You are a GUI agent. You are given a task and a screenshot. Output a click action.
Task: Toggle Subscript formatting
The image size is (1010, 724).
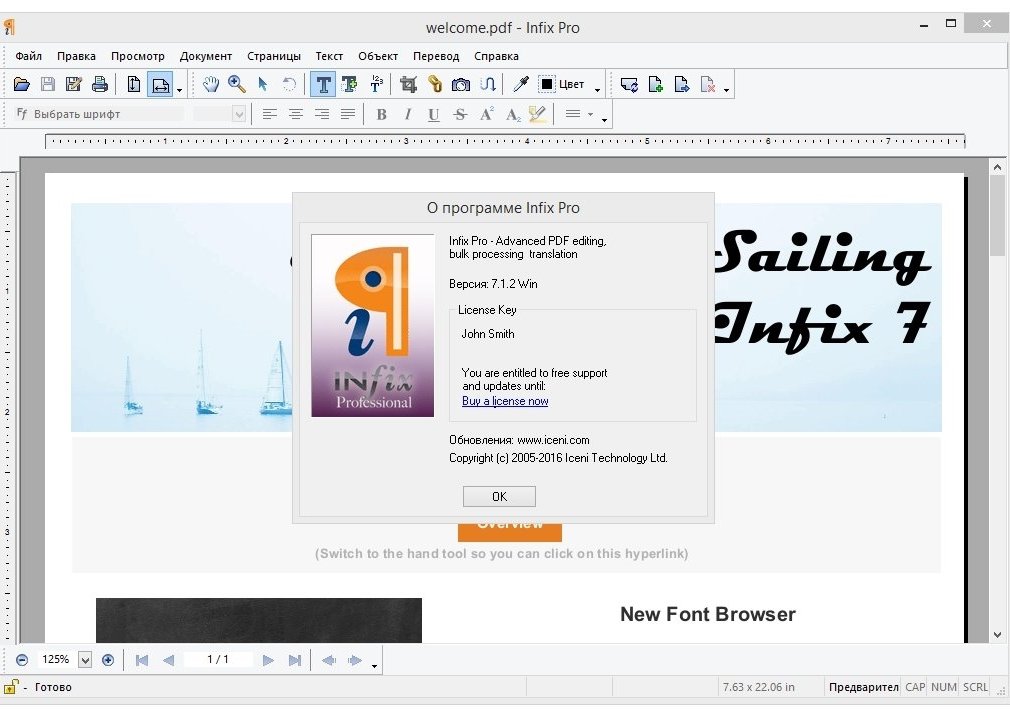click(513, 115)
